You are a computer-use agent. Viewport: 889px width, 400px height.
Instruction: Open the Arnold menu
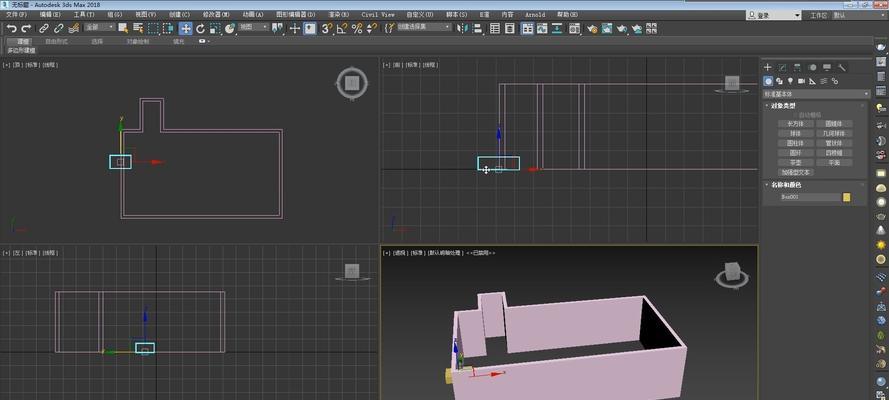tap(535, 14)
